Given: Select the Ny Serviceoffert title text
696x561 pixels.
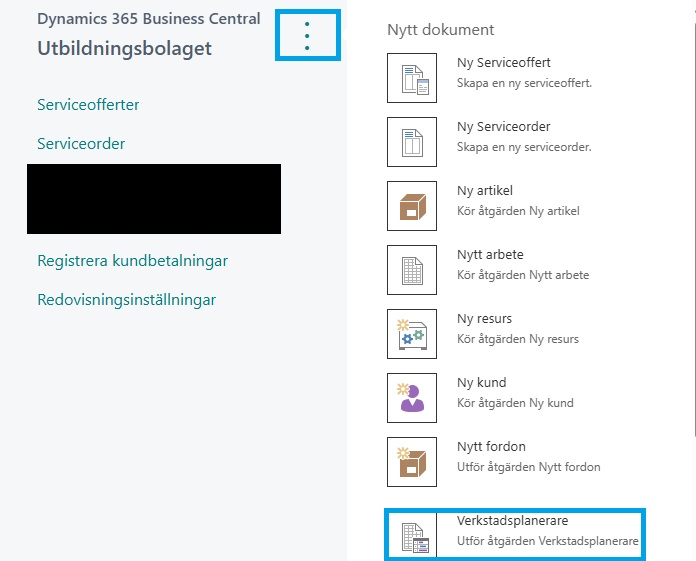Looking at the screenshot, I should pyautogui.click(x=503, y=63).
